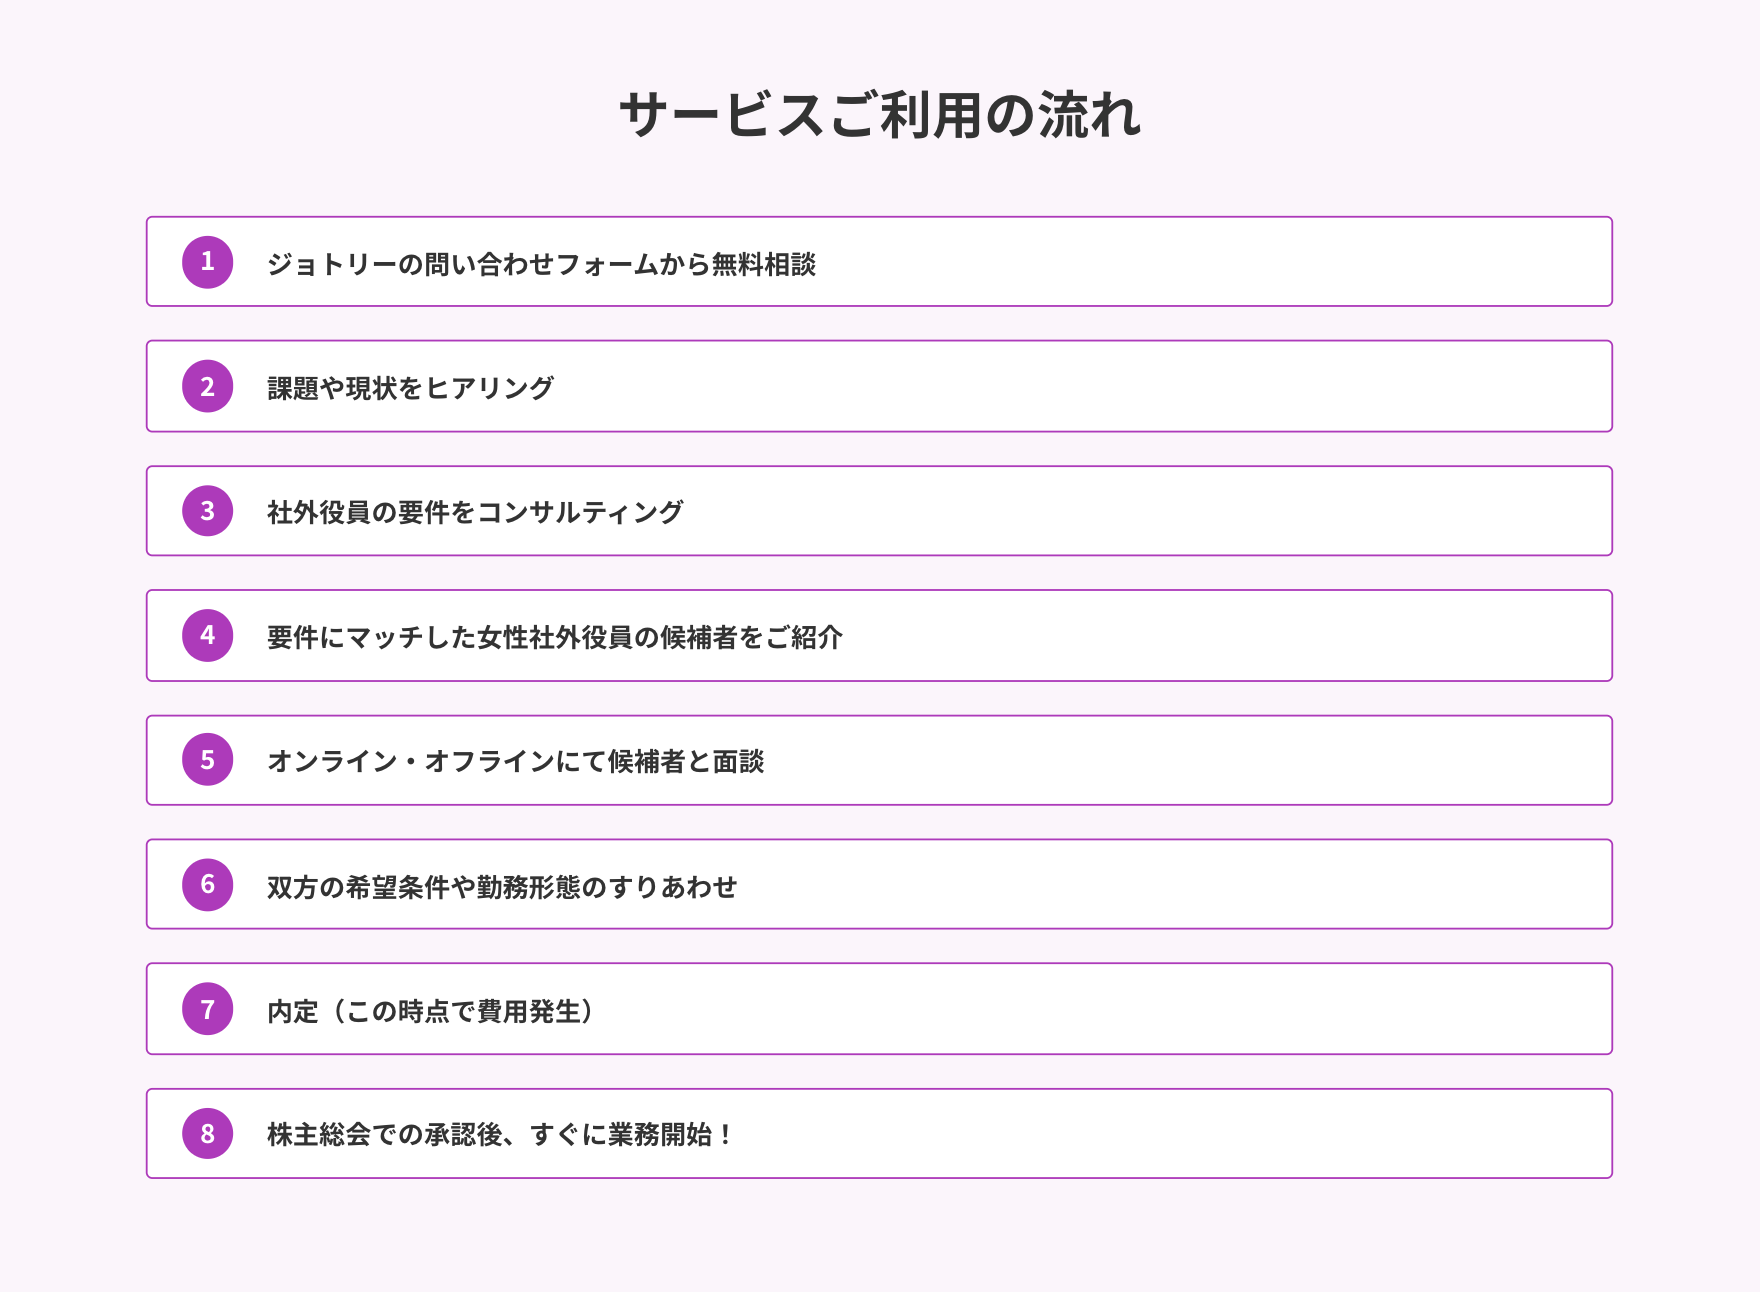Image resolution: width=1760 pixels, height=1292 pixels.
Task: Select the 課題や現状をヒアリング step text
Action: tap(410, 388)
